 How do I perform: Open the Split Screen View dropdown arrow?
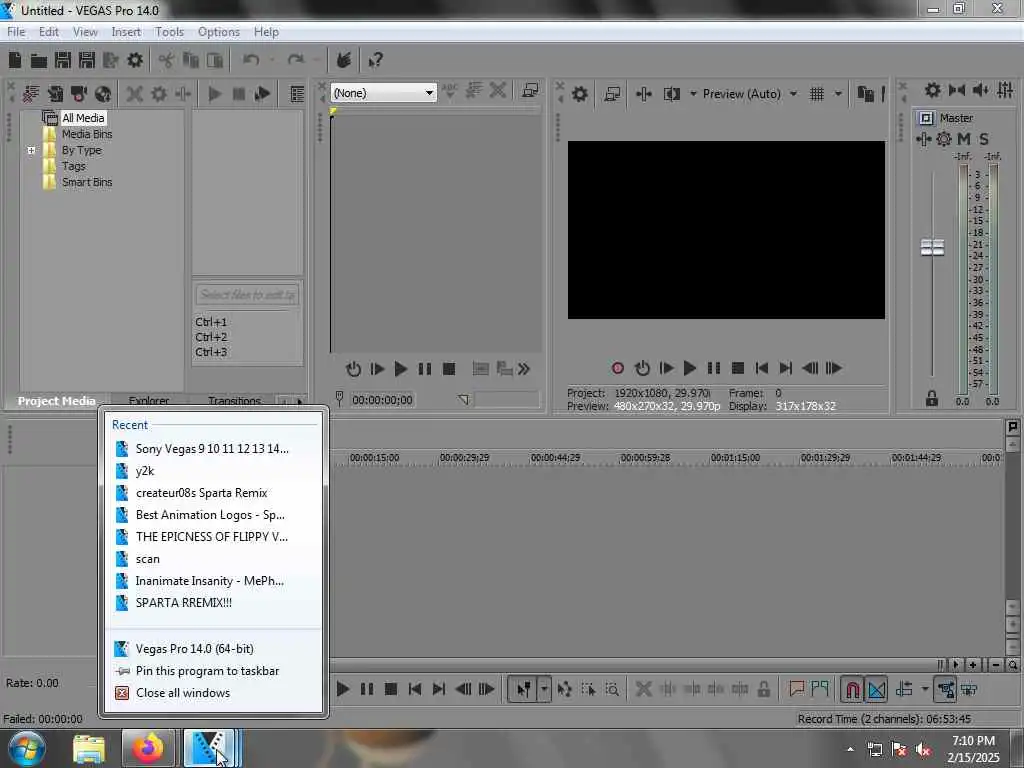(x=693, y=94)
